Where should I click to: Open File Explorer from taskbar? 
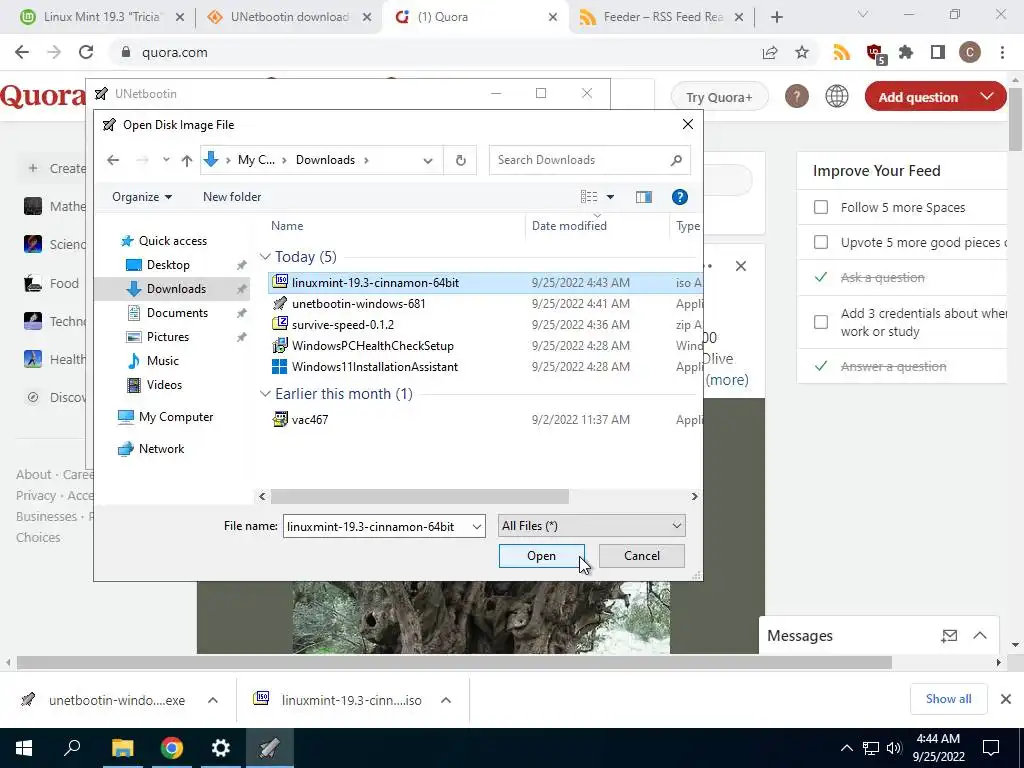coord(122,748)
